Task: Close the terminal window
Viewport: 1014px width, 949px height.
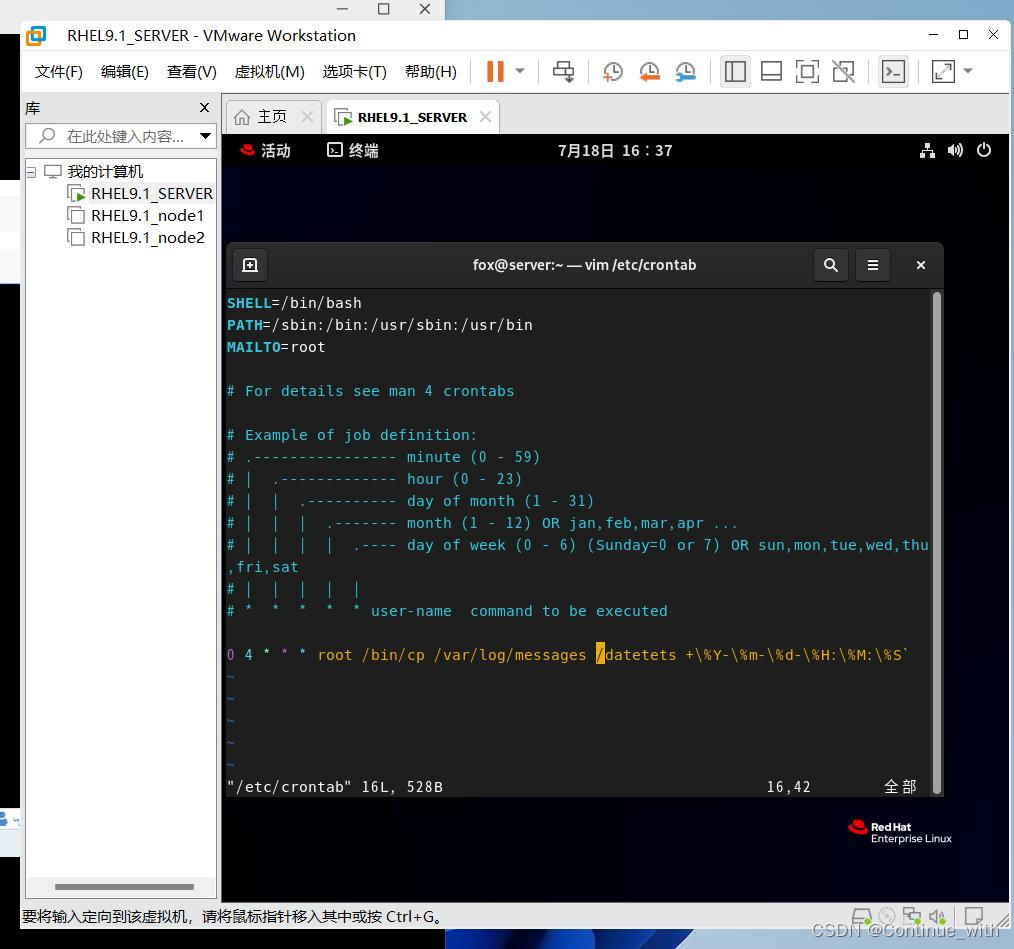Action: [921, 265]
